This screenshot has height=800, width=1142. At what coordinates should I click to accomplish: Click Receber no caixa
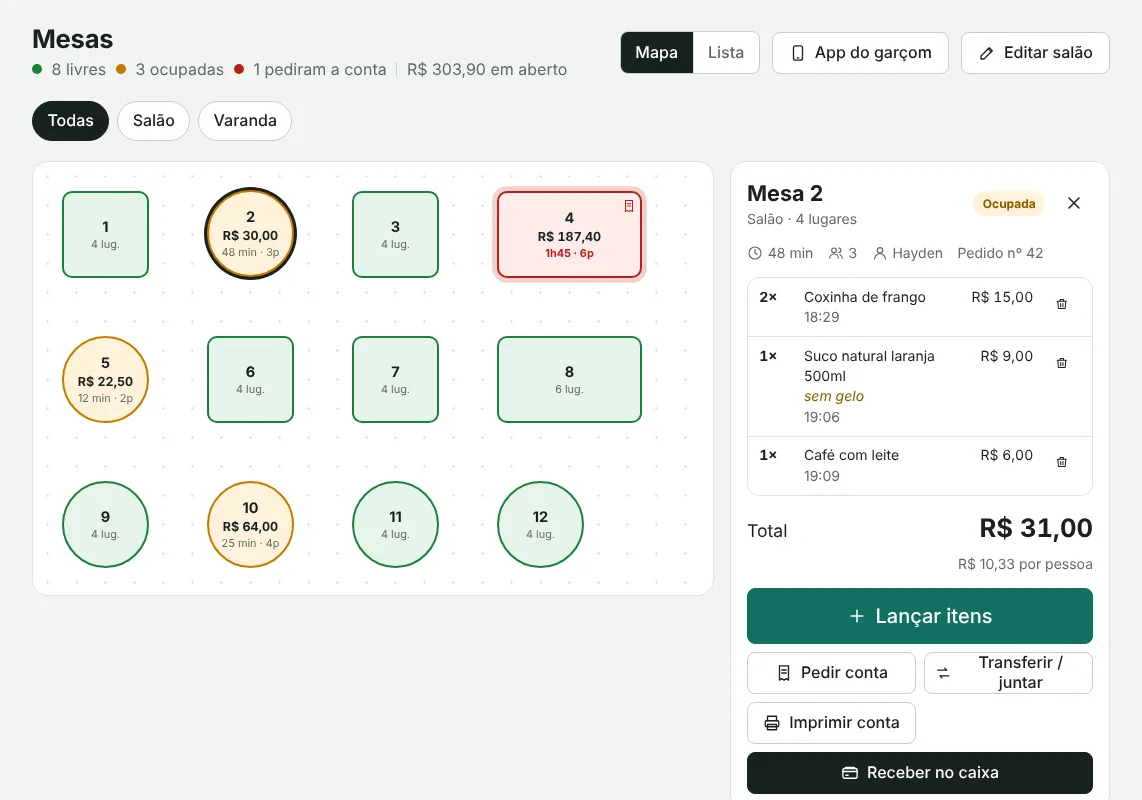click(x=920, y=772)
